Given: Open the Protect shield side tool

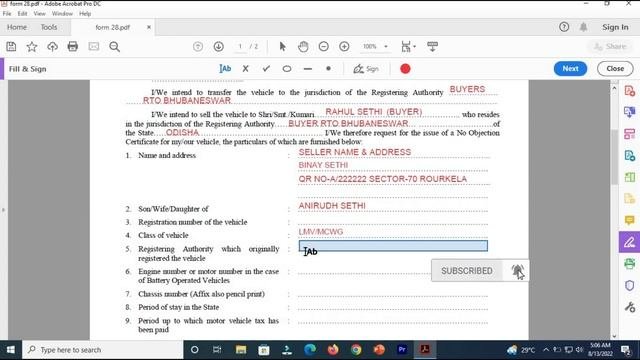Looking at the screenshot, I should click(629, 285).
